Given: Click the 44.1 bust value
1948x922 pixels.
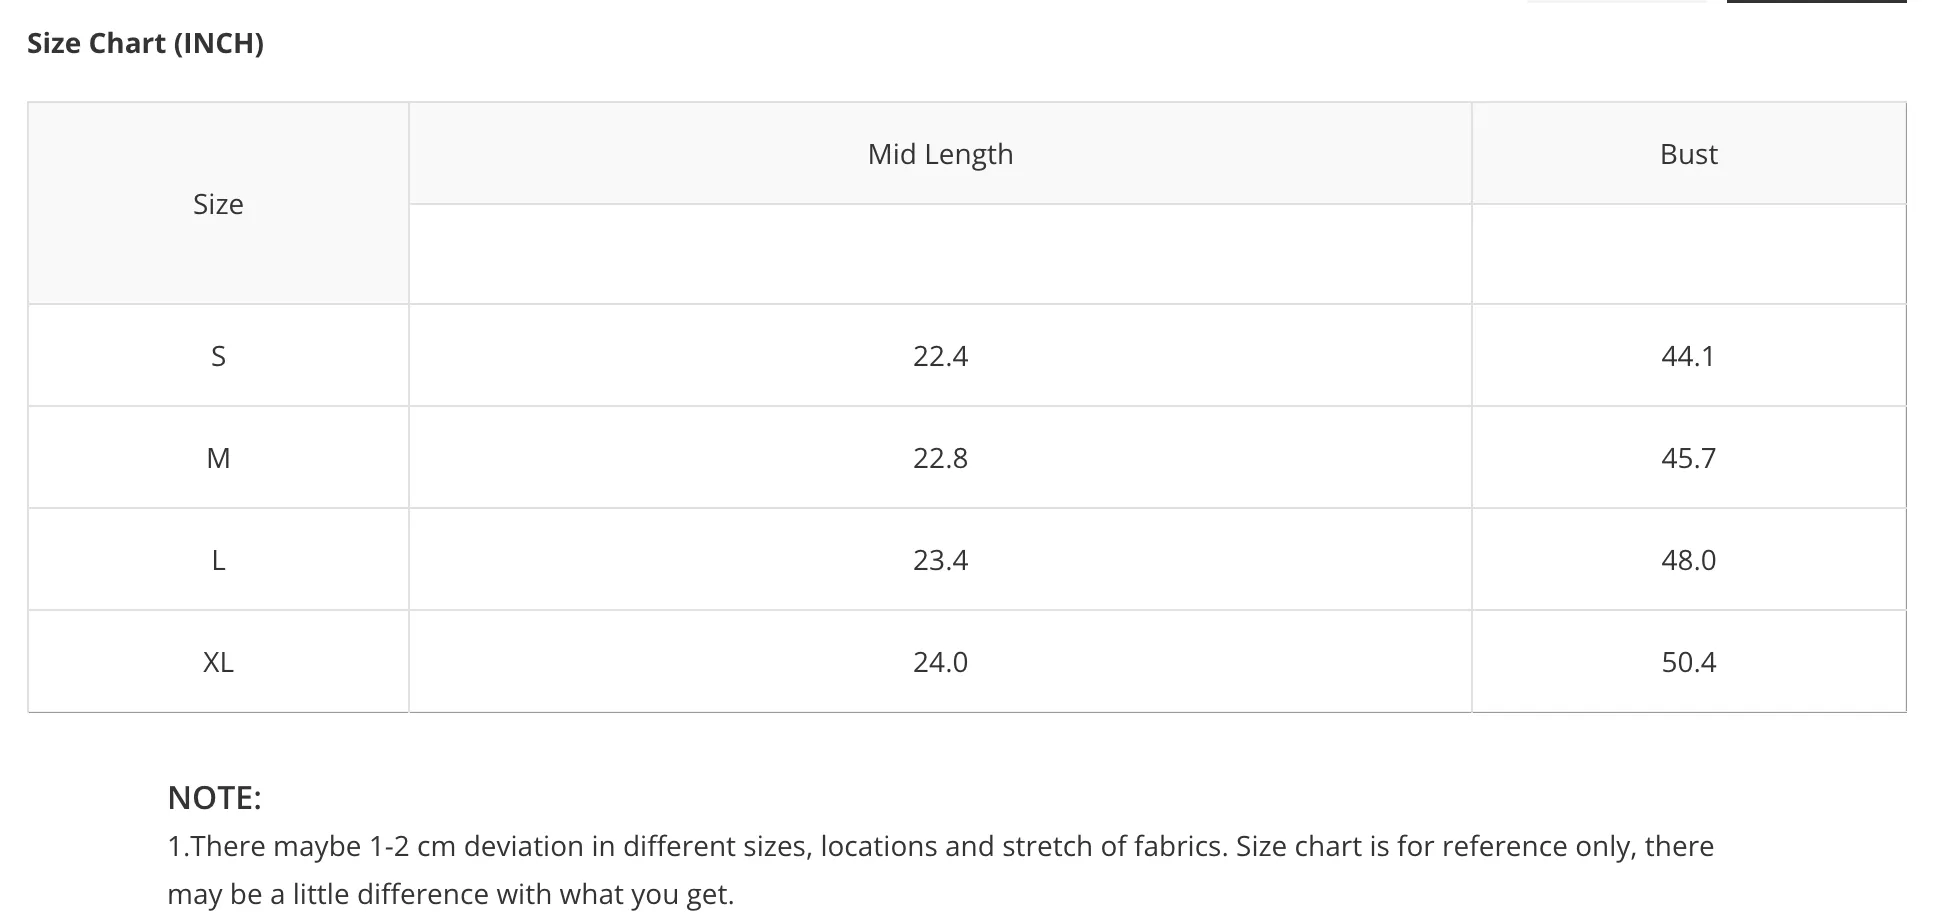Looking at the screenshot, I should click(1689, 356).
